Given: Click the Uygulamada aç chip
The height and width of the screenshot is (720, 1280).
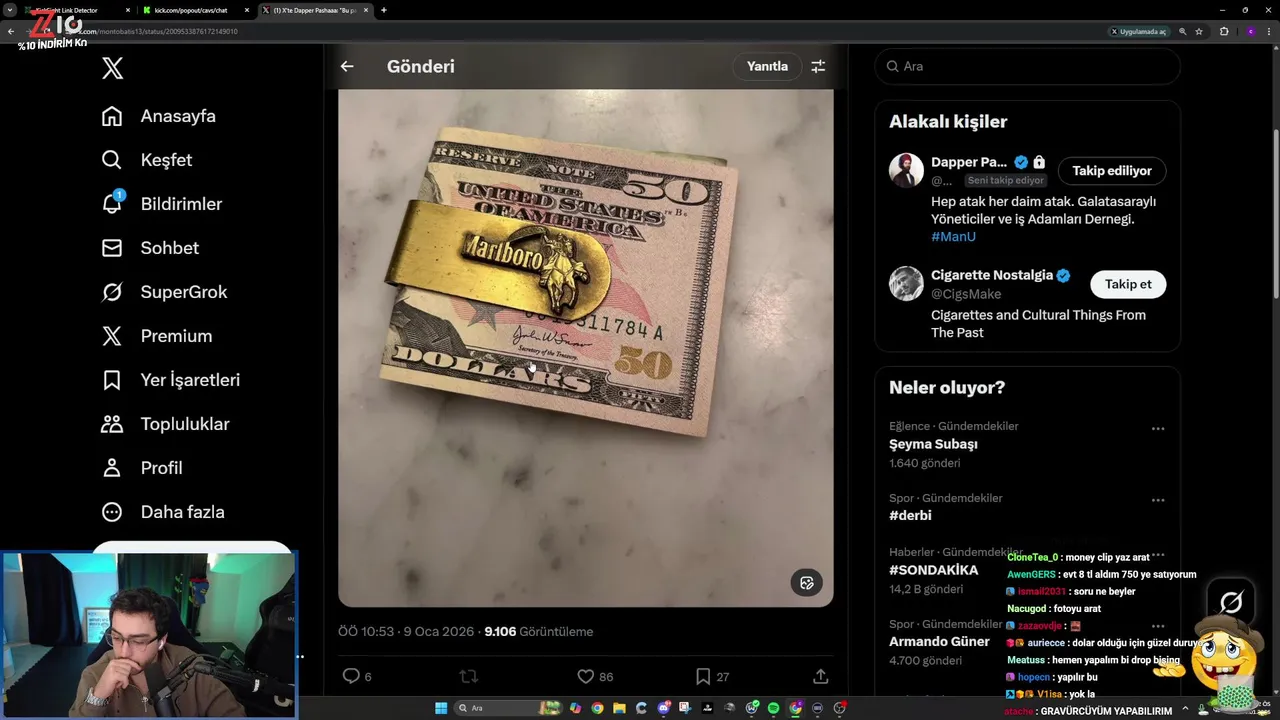Looking at the screenshot, I should pyautogui.click(x=1139, y=31).
